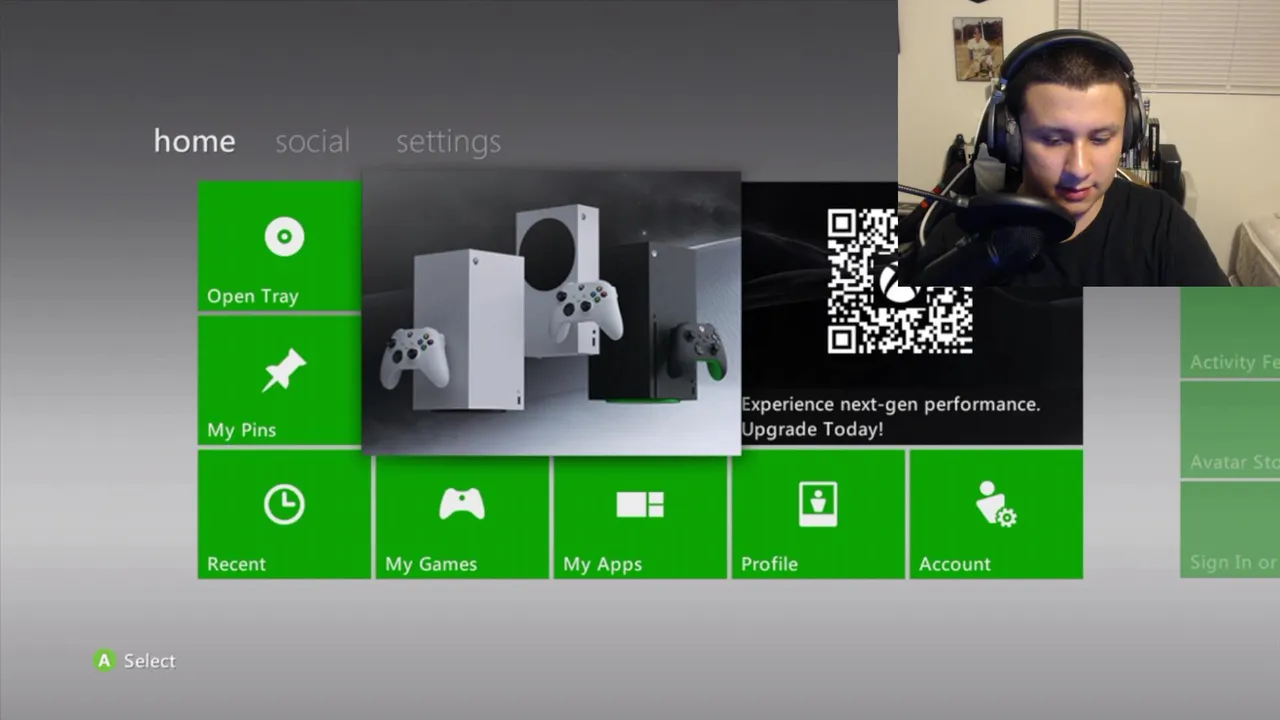This screenshot has height=720, width=1280.
Task: Click the My Games controller icon
Action: (x=462, y=504)
